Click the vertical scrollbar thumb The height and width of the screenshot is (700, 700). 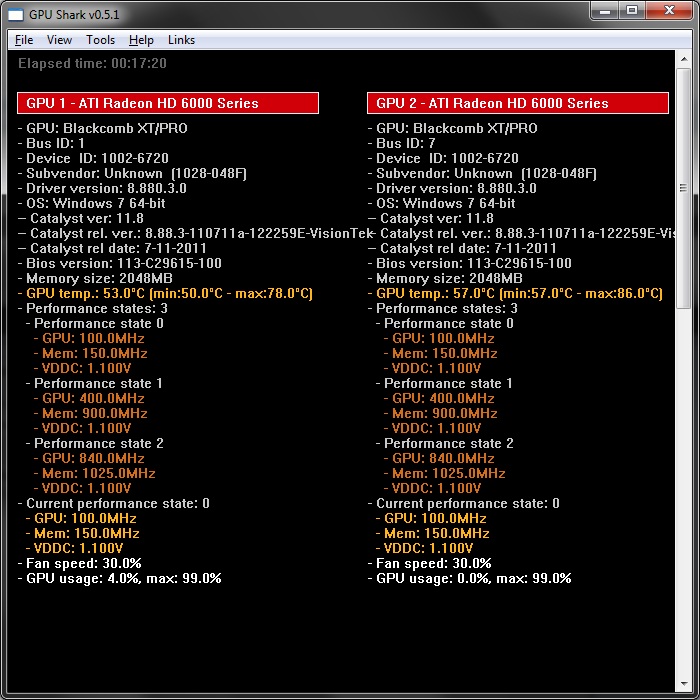coord(683,188)
